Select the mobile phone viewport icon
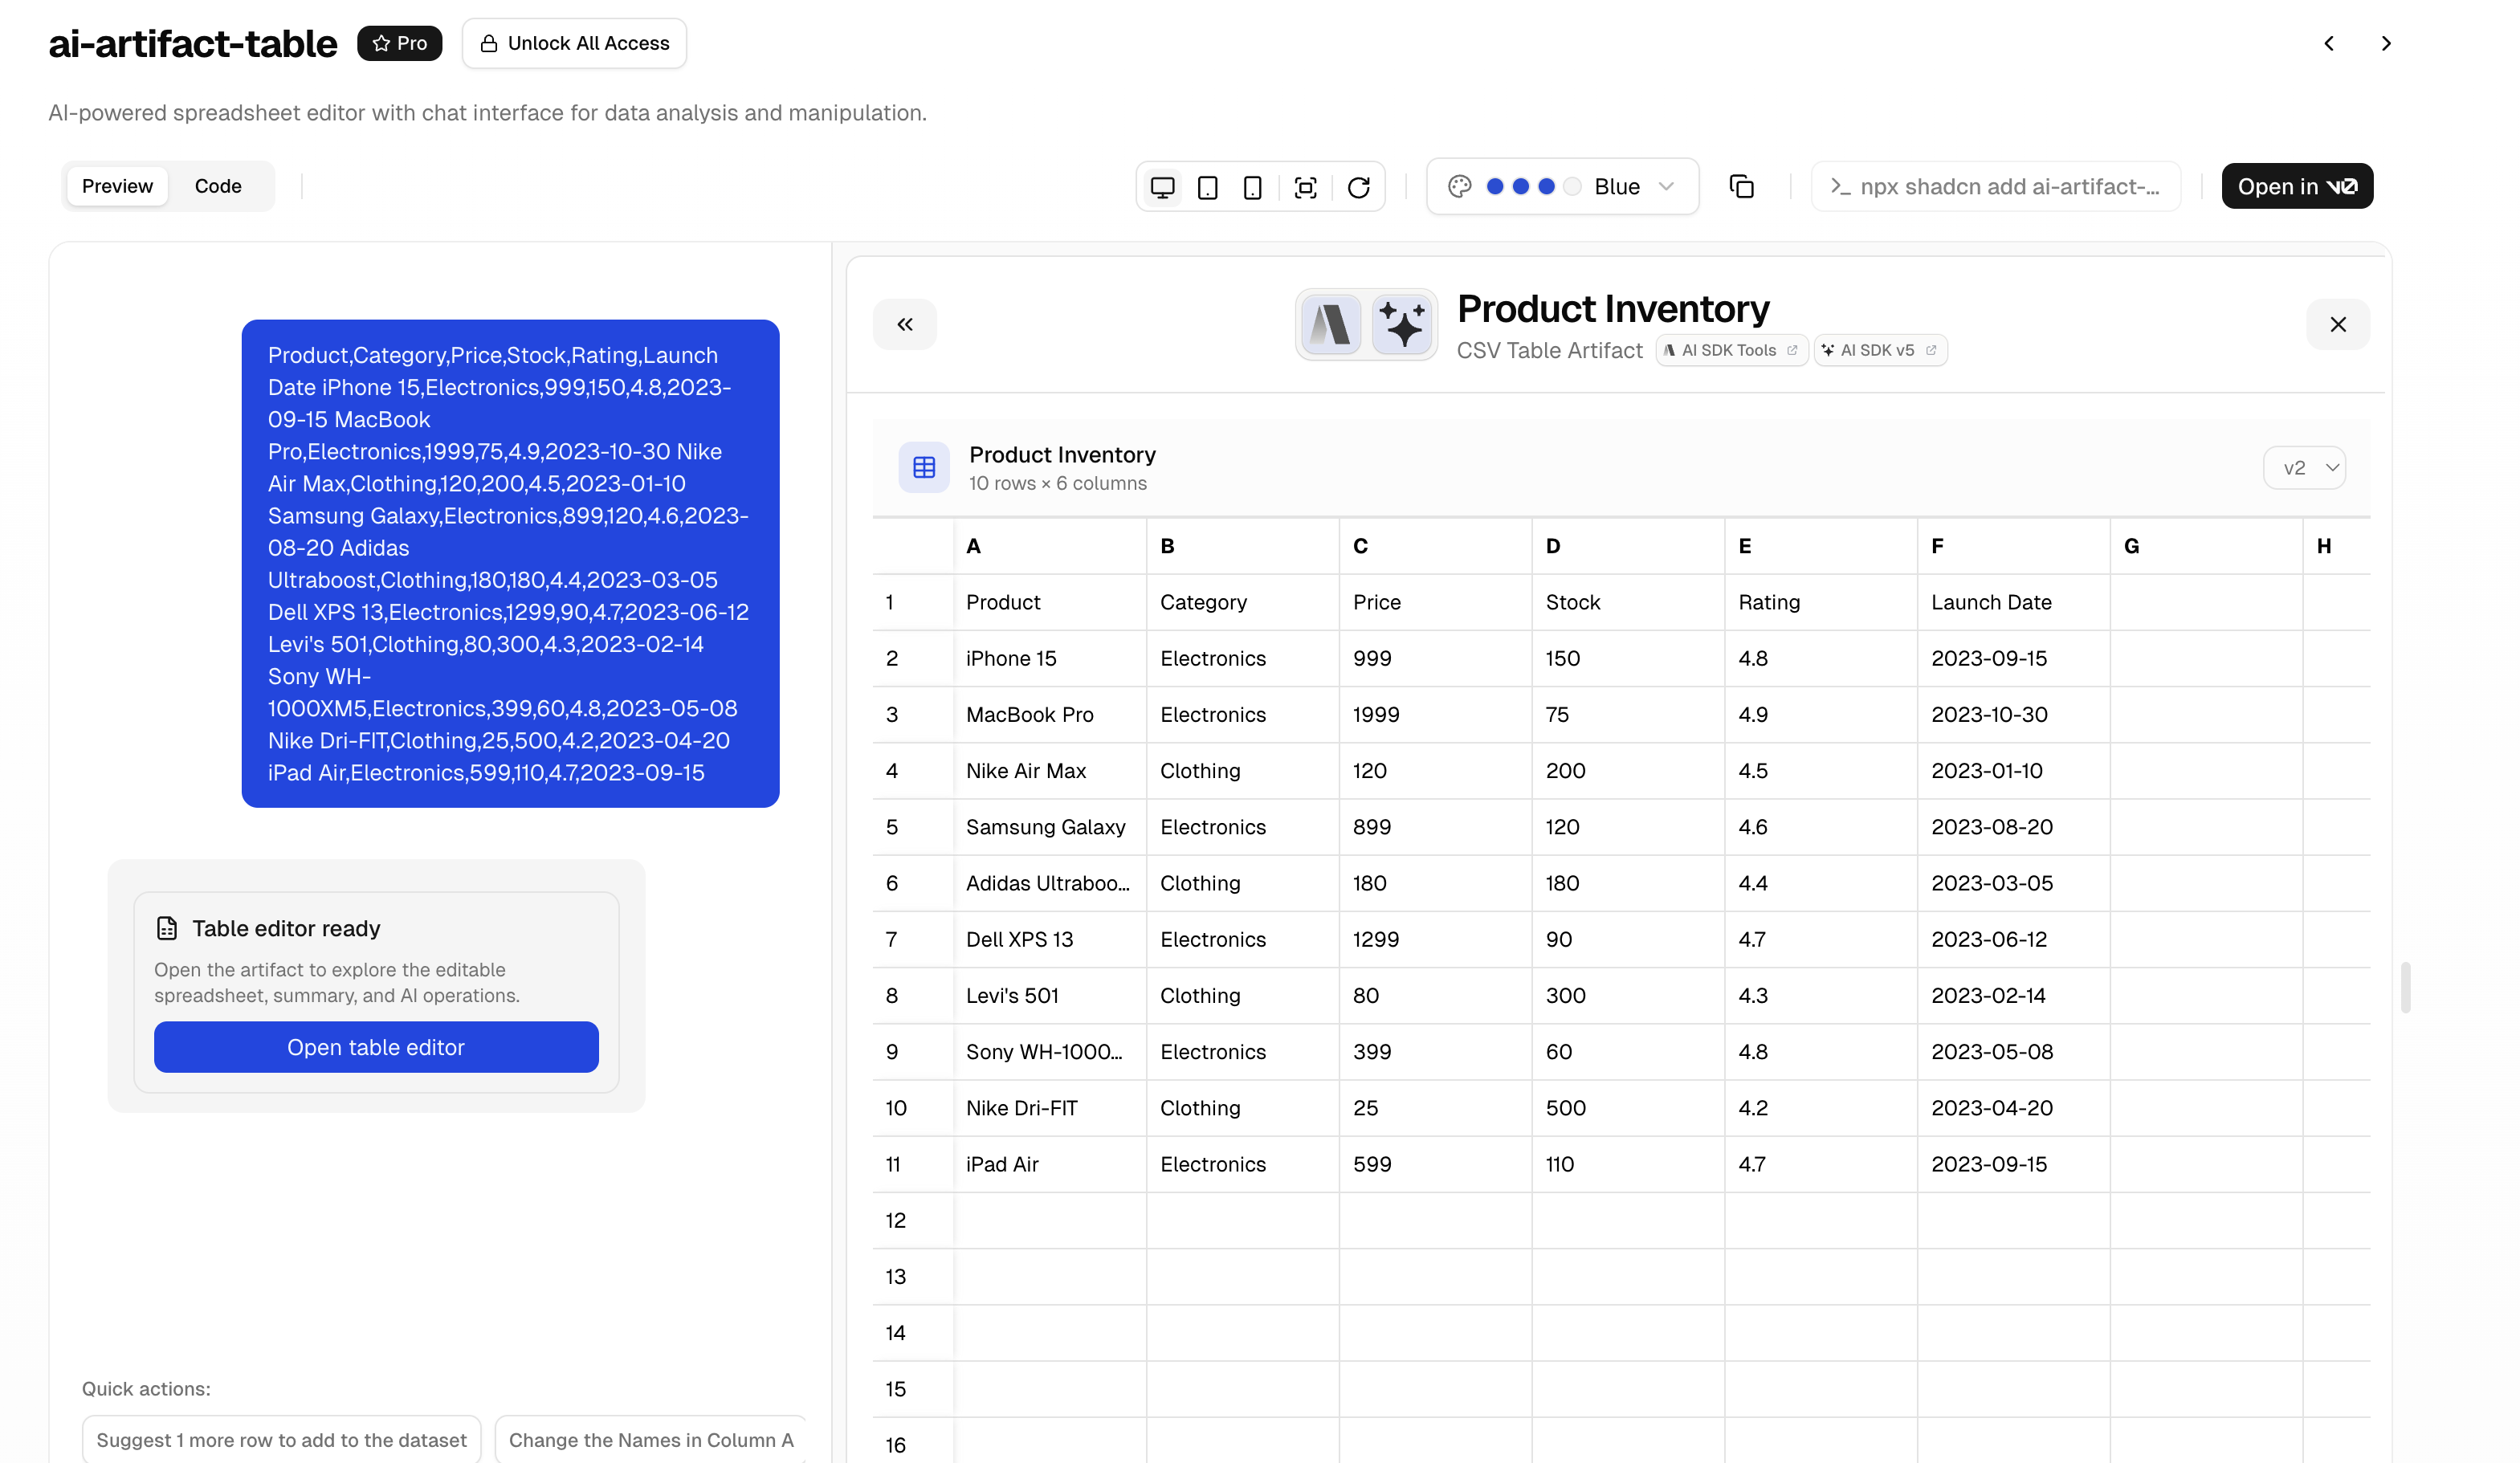The height and width of the screenshot is (1463, 2520). pyautogui.click(x=1252, y=187)
